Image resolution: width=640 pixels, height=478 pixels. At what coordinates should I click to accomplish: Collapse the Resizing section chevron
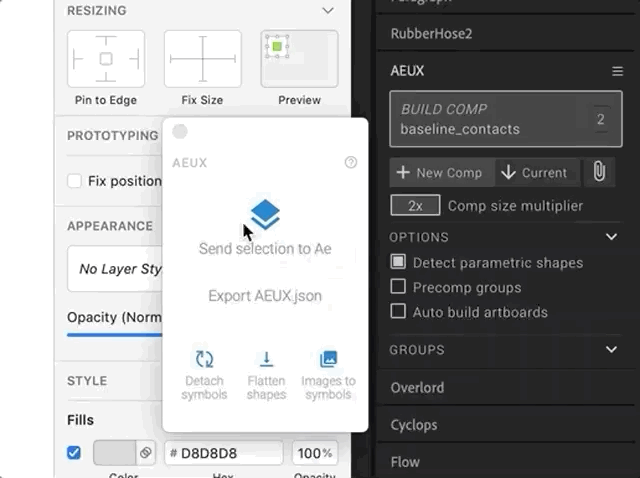[327, 11]
